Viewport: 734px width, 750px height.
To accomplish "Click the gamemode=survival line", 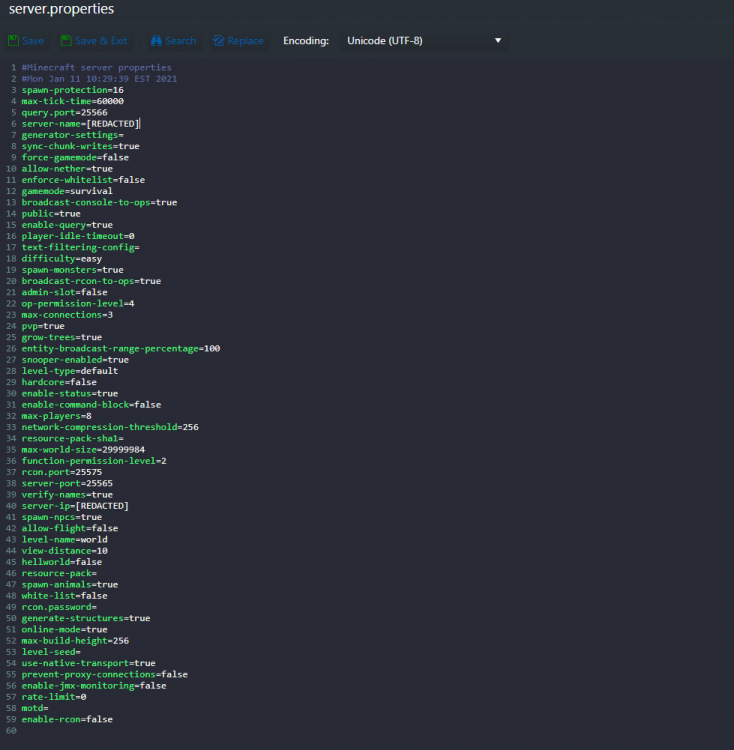I will tap(67, 191).
